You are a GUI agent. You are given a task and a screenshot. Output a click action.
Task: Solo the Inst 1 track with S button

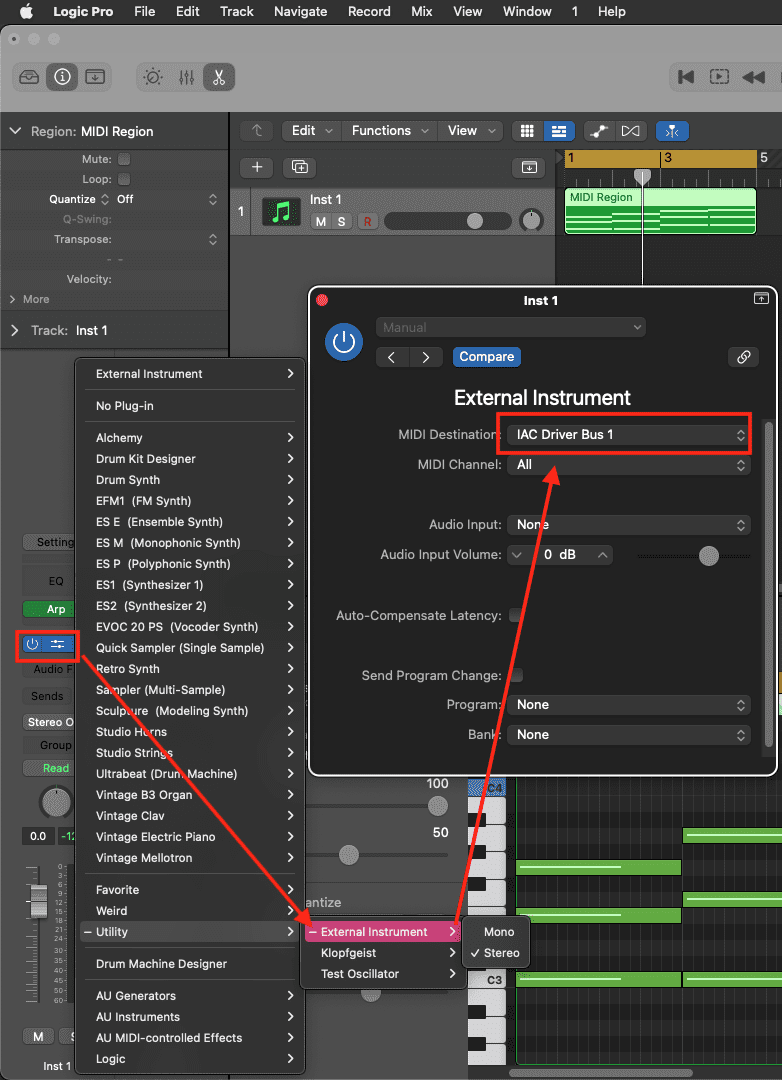[x=341, y=221]
